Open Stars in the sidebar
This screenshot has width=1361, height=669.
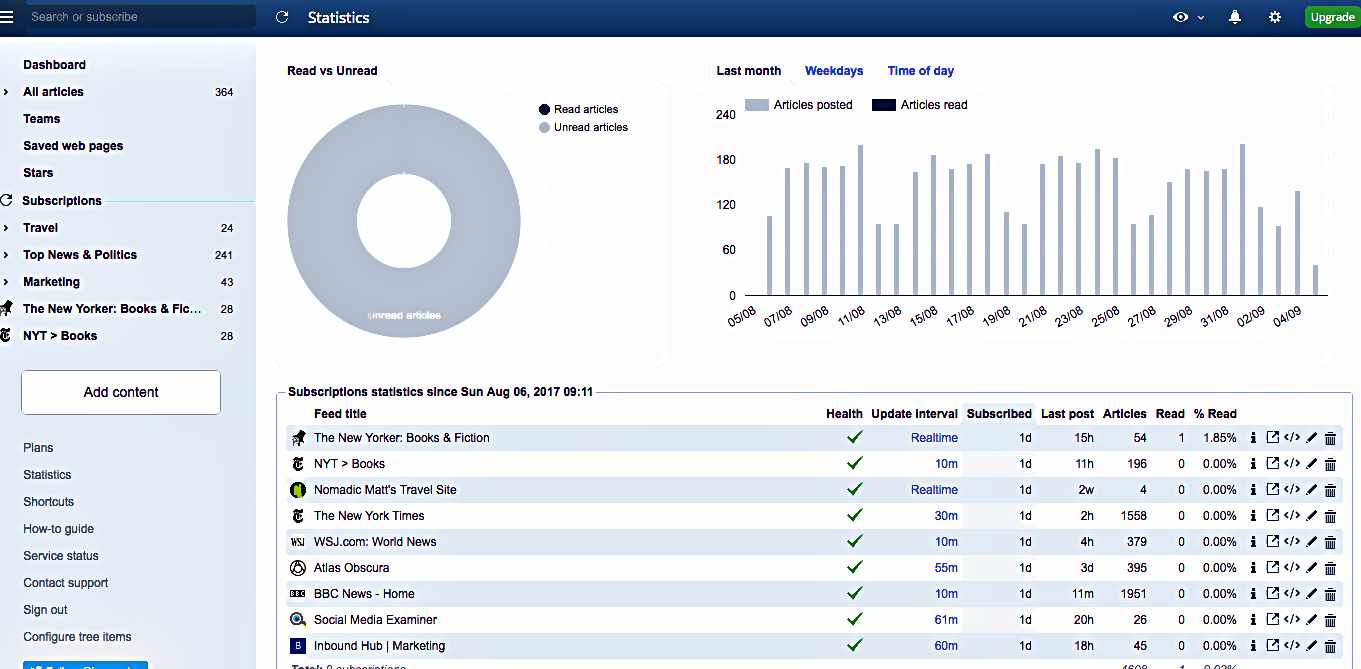pyautogui.click(x=38, y=173)
